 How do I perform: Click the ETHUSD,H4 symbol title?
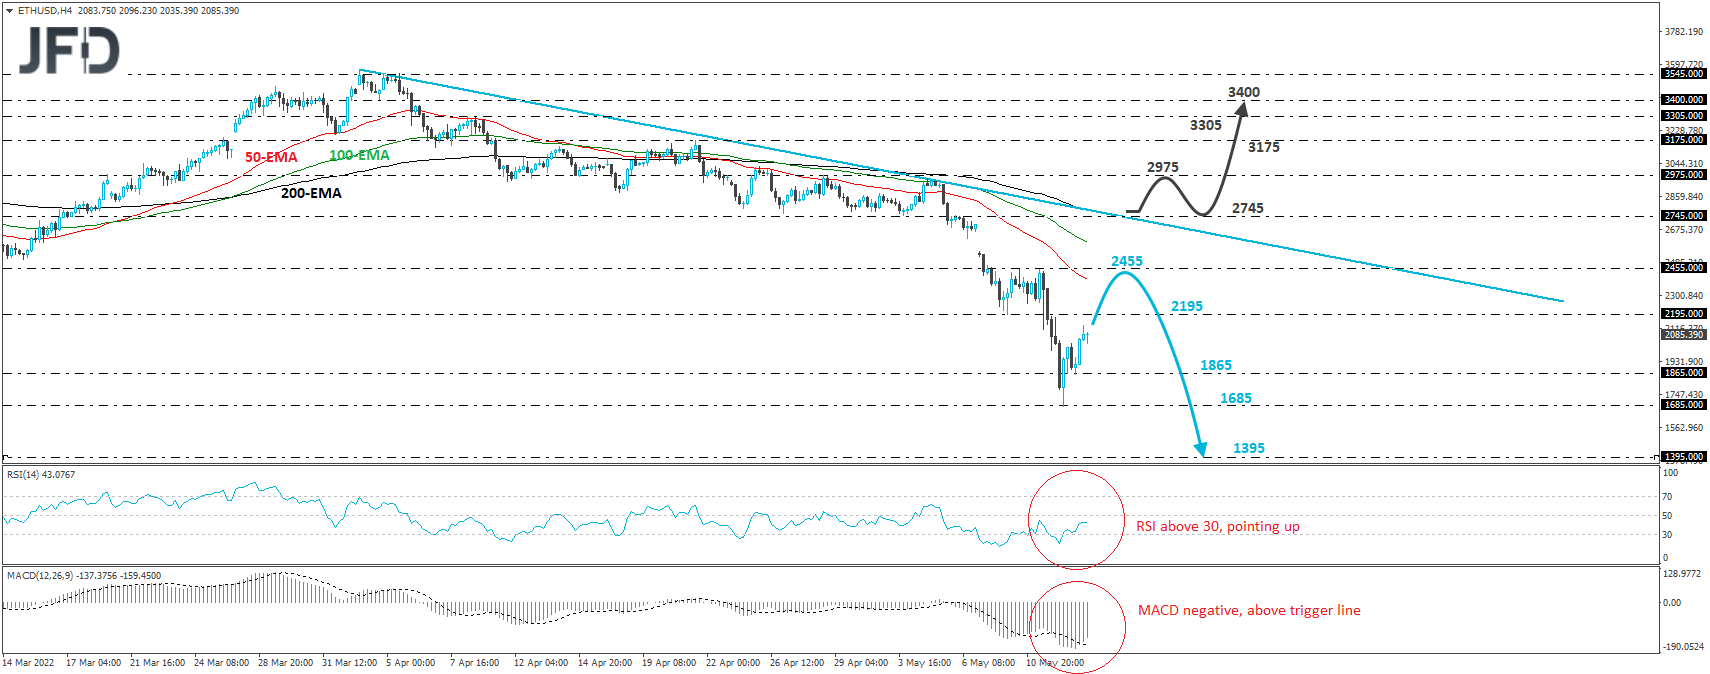45,11
